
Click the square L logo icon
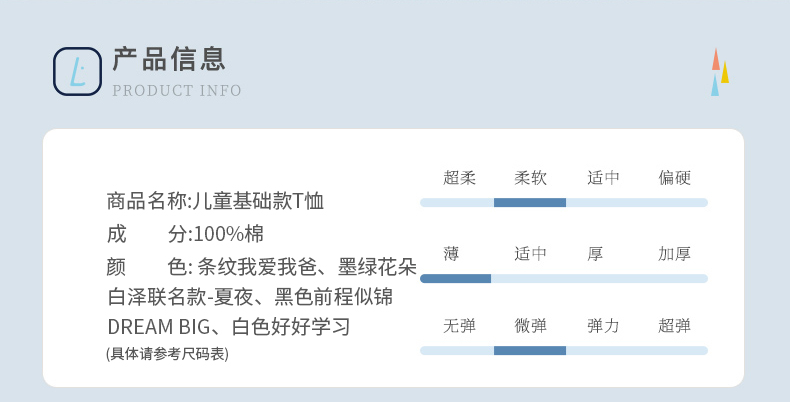point(77,72)
